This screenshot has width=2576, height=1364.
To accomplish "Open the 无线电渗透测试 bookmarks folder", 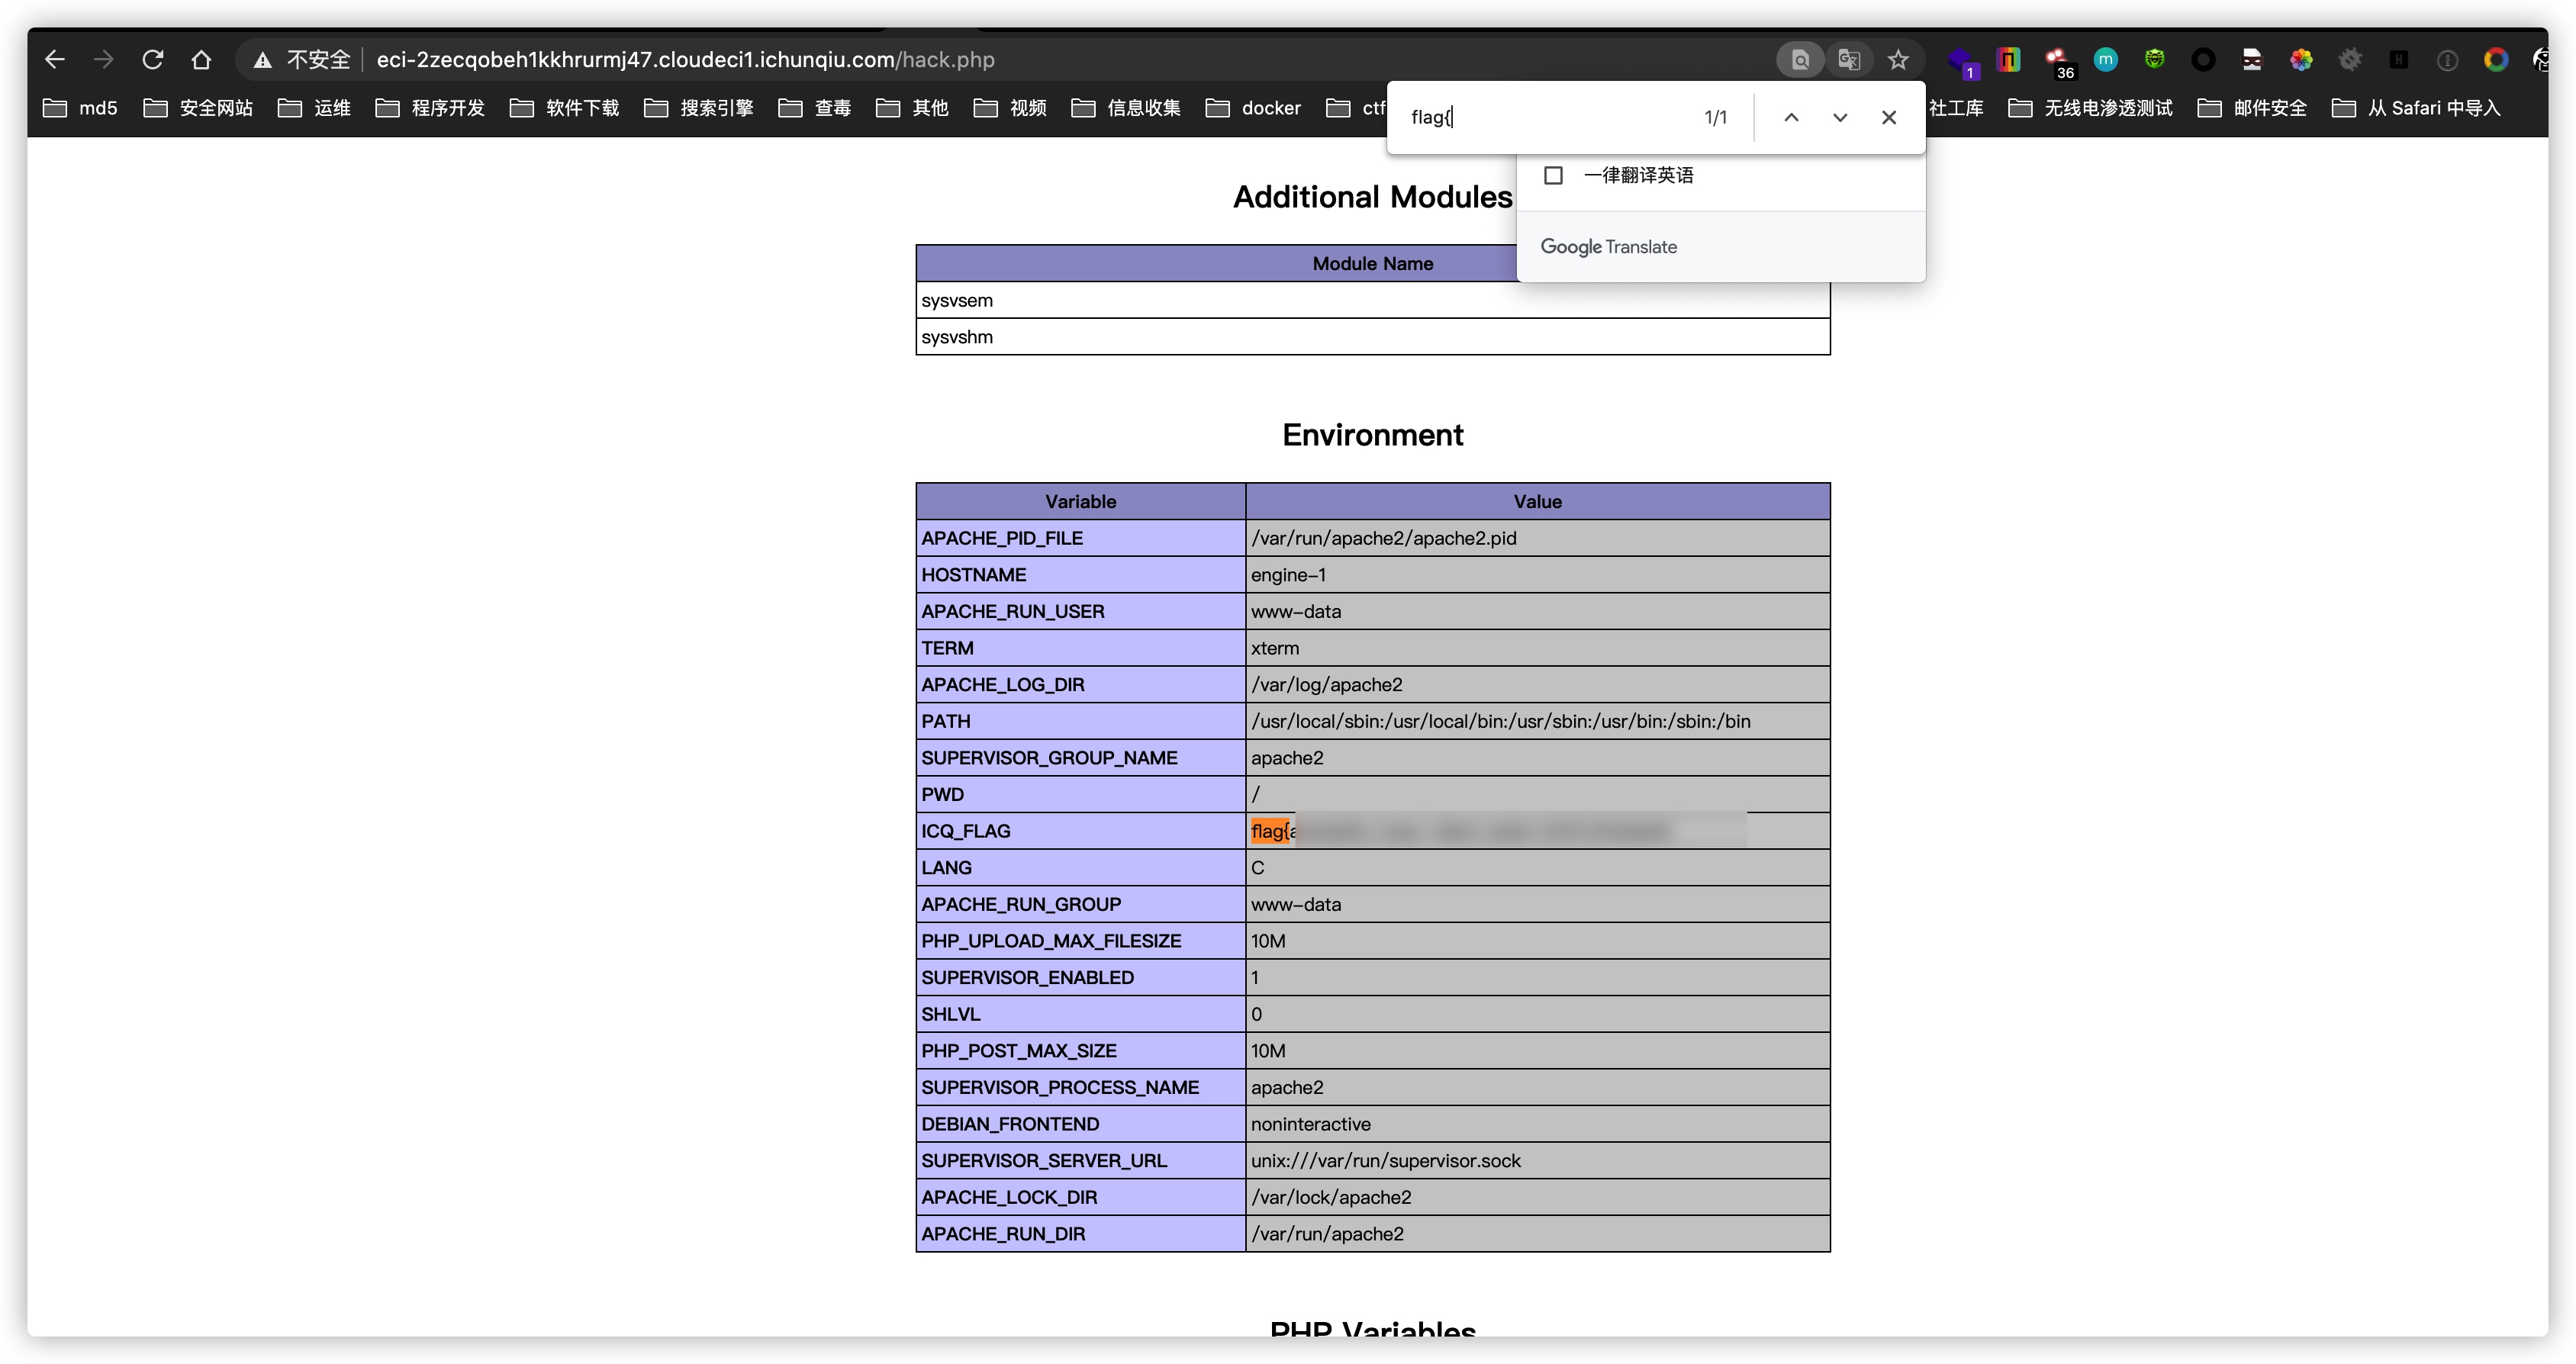I will coord(2090,108).
